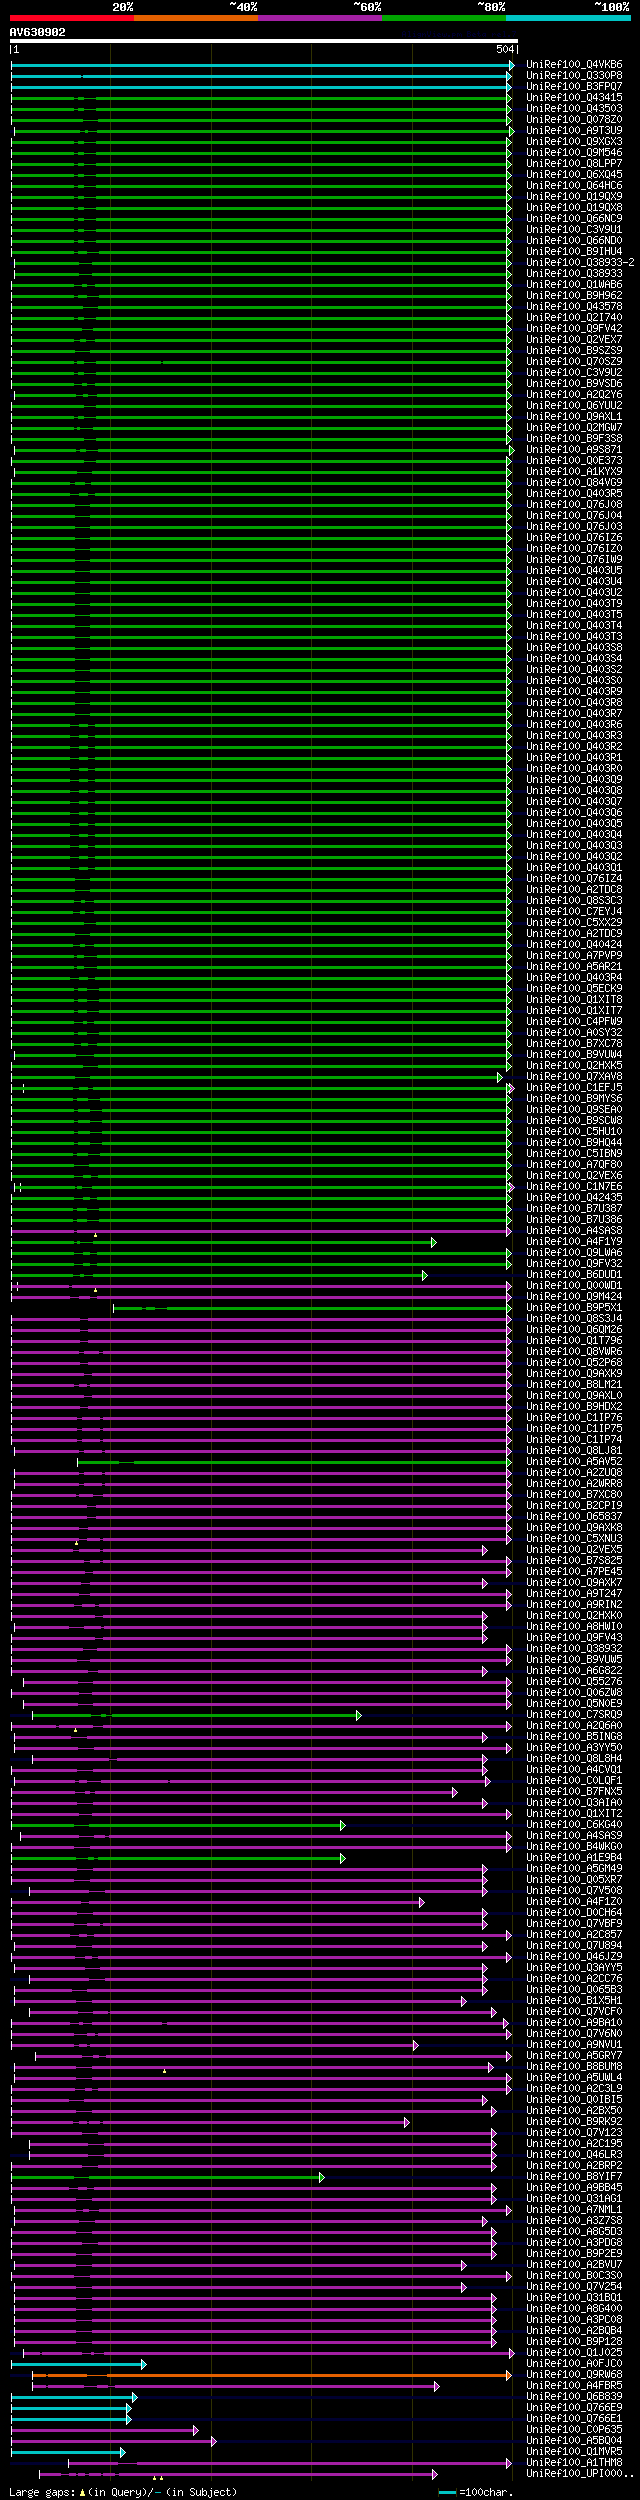
Task: Click the purple arrowhead for A5BQ04
Action: point(213,2441)
